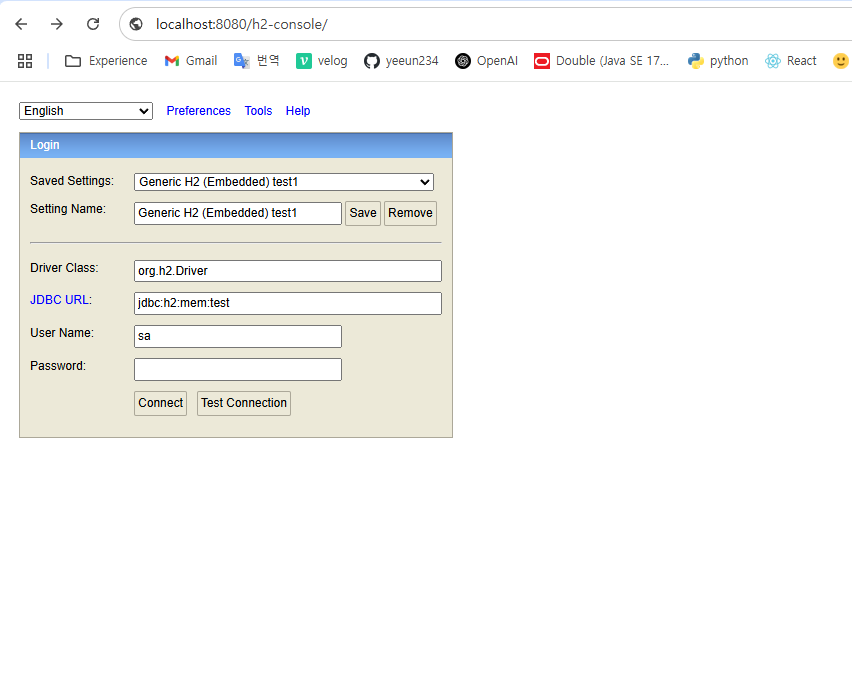This screenshot has height=694, width=852.
Task: Open the 번역 translate bookmark
Action: pos(256,61)
